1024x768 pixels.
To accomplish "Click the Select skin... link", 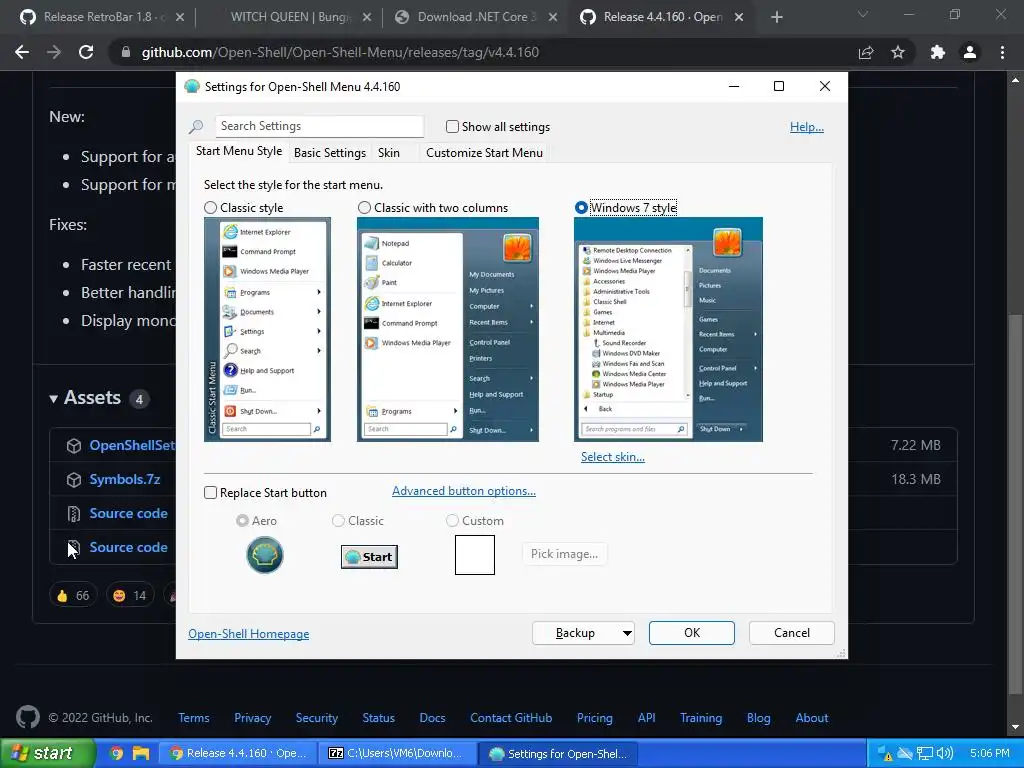I will (613, 457).
